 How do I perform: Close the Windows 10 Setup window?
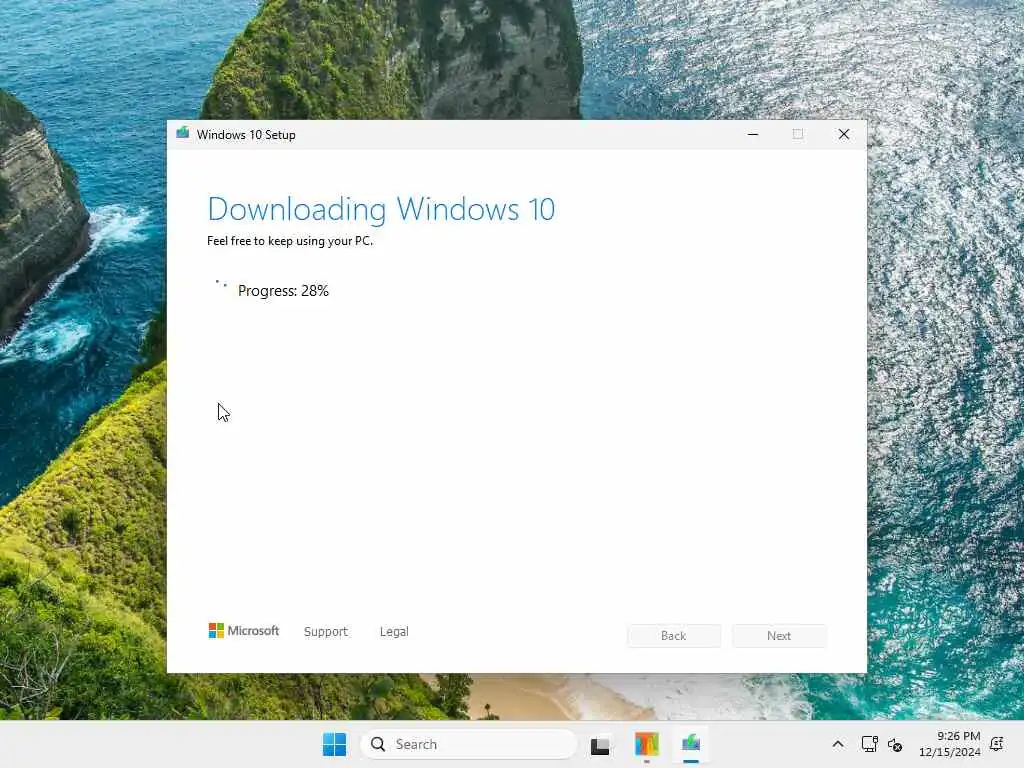tap(844, 134)
